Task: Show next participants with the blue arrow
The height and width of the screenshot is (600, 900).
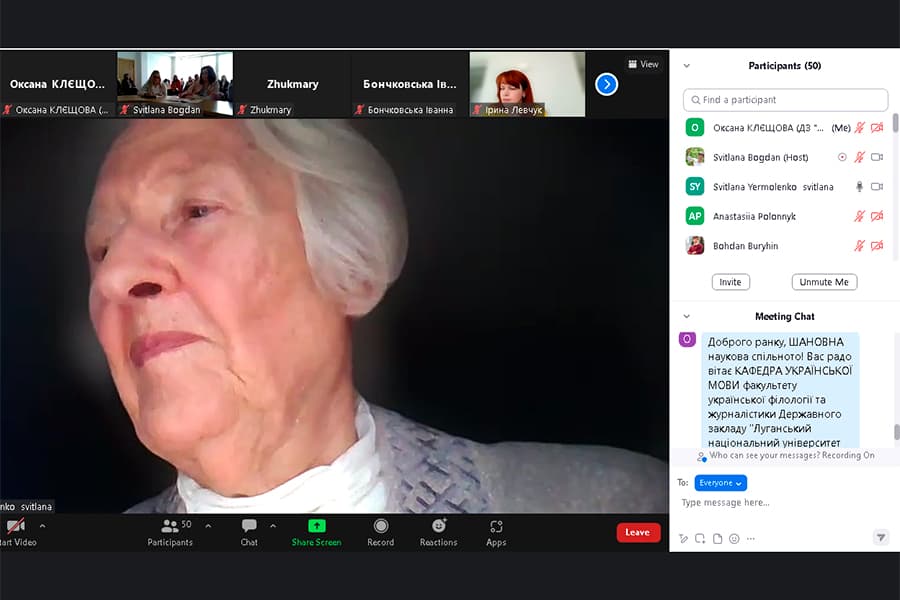Action: click(607, 84)
